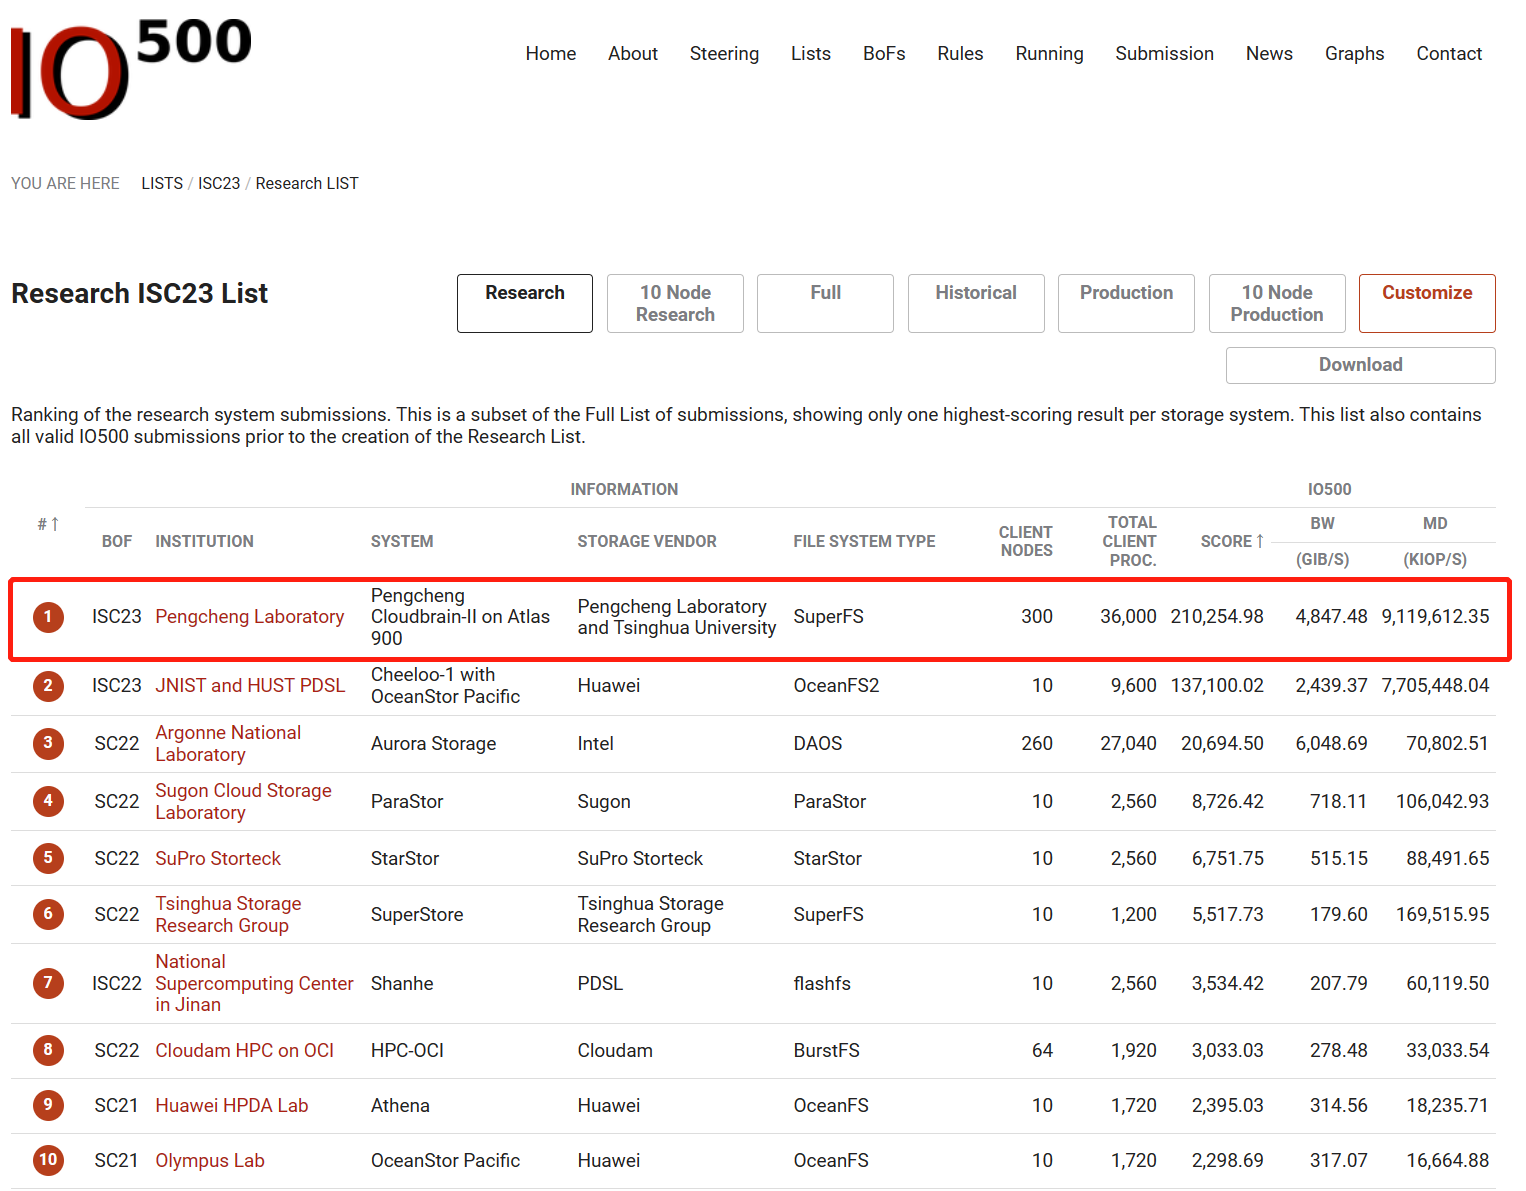Open the Contact page
This screenshot has width=1526, height=1191.
(1449, 54)
